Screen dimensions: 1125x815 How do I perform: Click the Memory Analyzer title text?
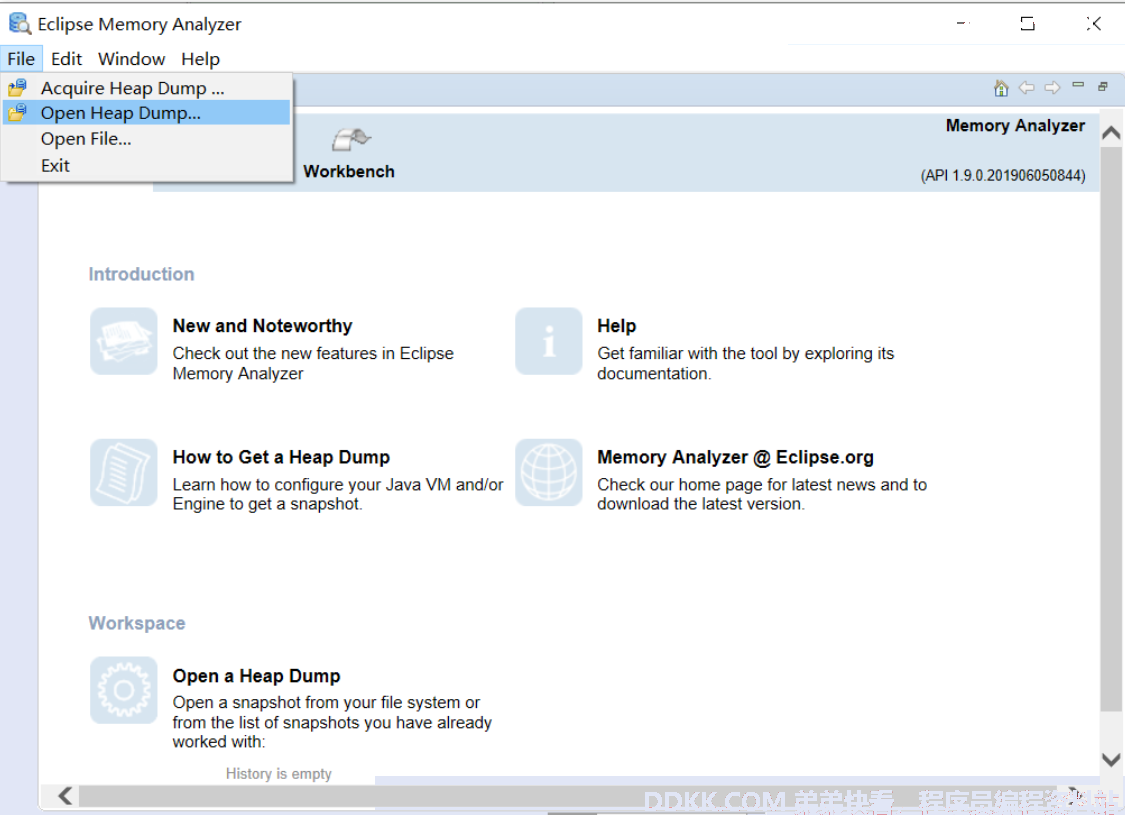click(1015, 126)
